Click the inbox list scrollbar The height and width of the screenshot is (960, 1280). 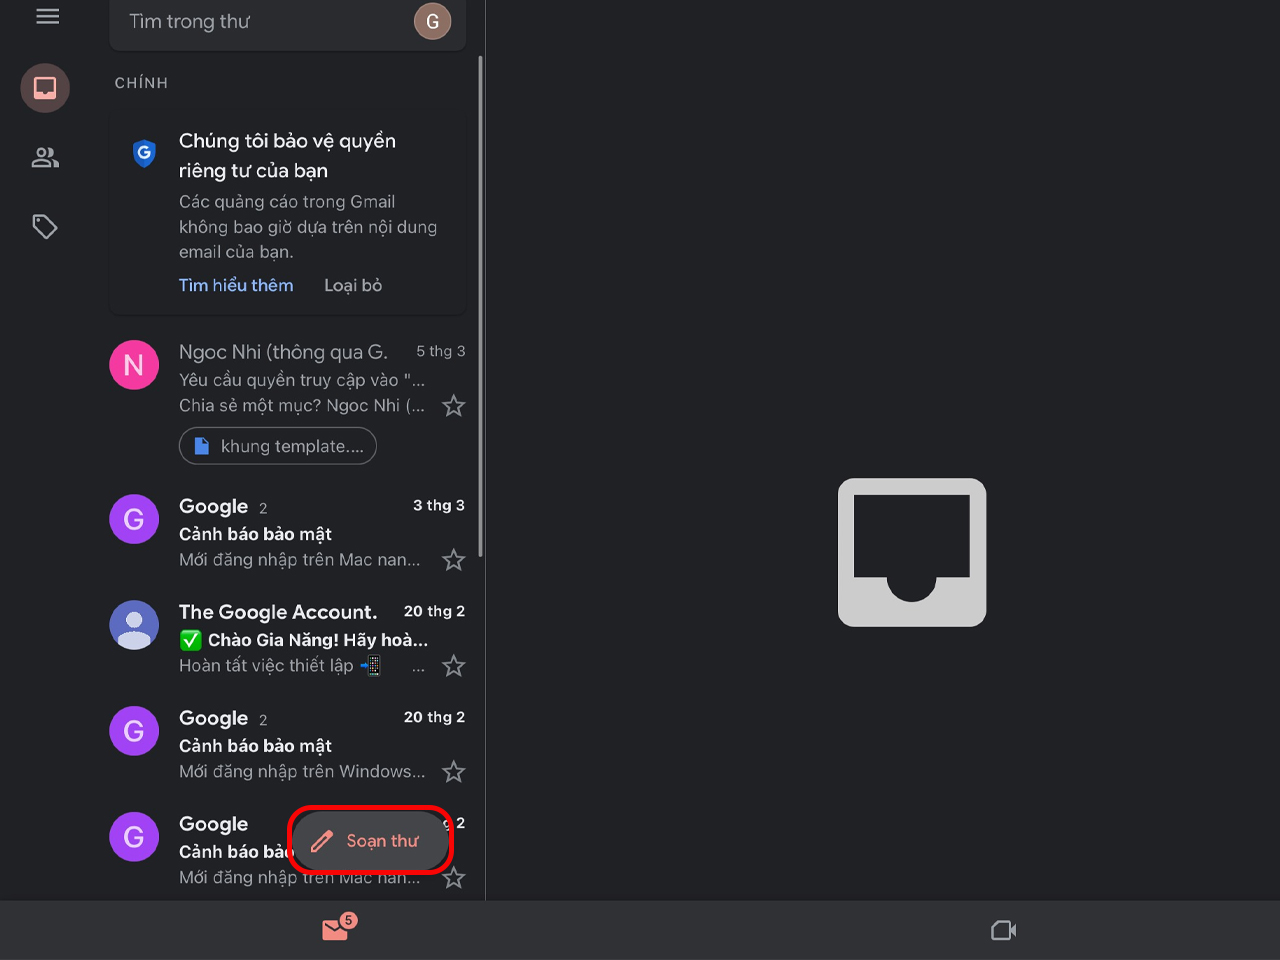point(481,305)
